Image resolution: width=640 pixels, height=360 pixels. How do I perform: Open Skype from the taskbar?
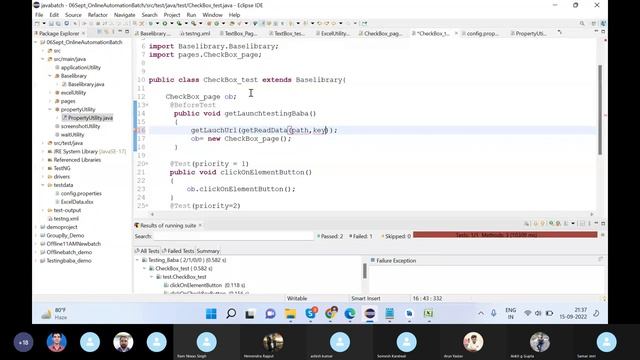pos(311,313)
